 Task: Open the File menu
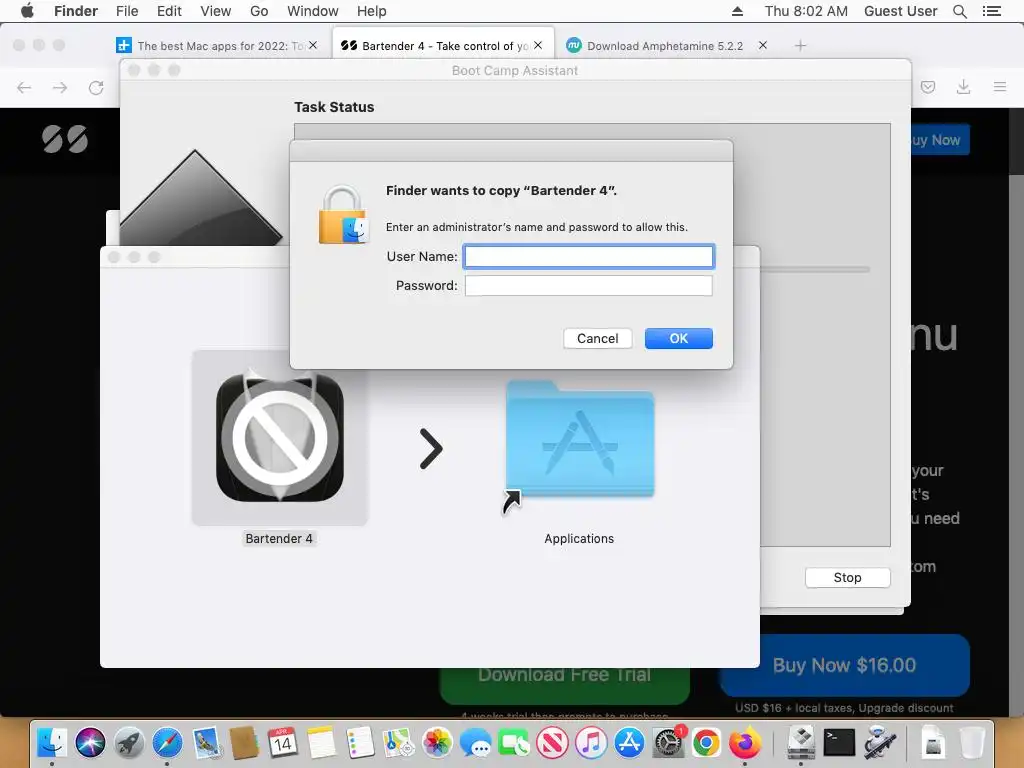pyautogui.click(x=127, y=11)
